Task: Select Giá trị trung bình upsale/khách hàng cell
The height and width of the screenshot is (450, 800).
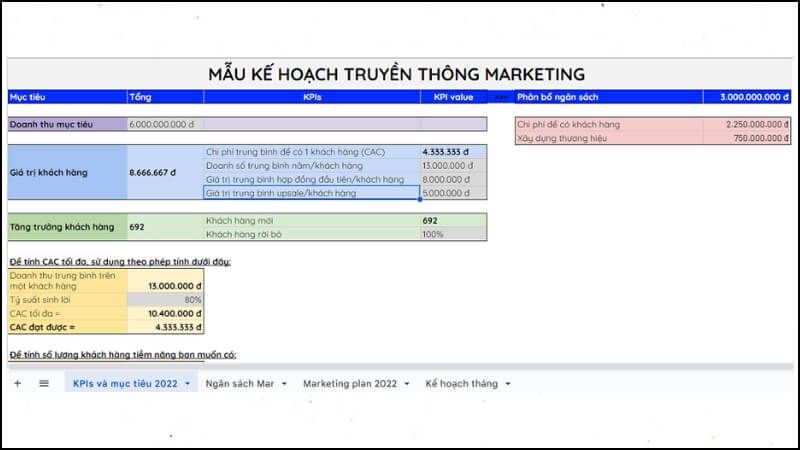Action: [312, 193]
